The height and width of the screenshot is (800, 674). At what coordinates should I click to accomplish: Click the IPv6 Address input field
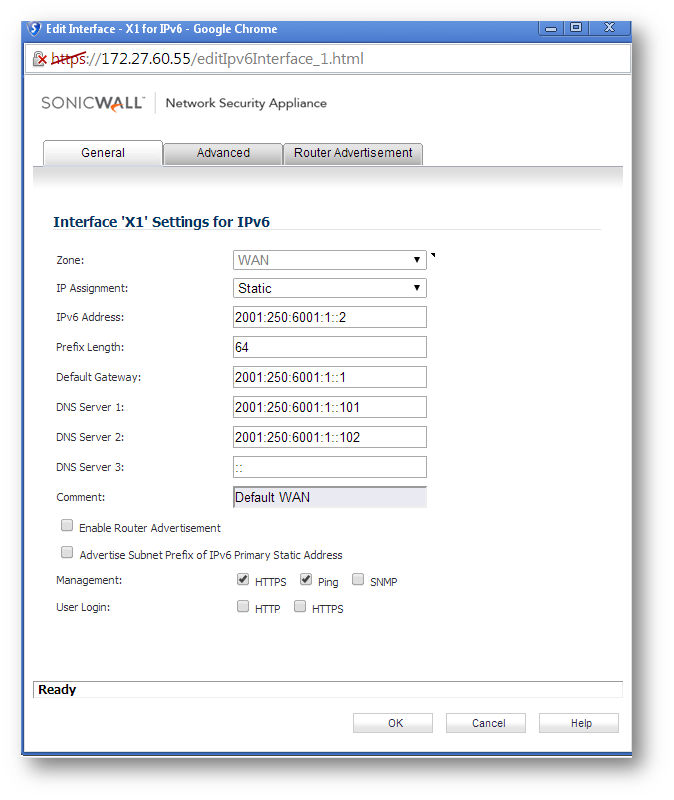click(x=330, y=317)
